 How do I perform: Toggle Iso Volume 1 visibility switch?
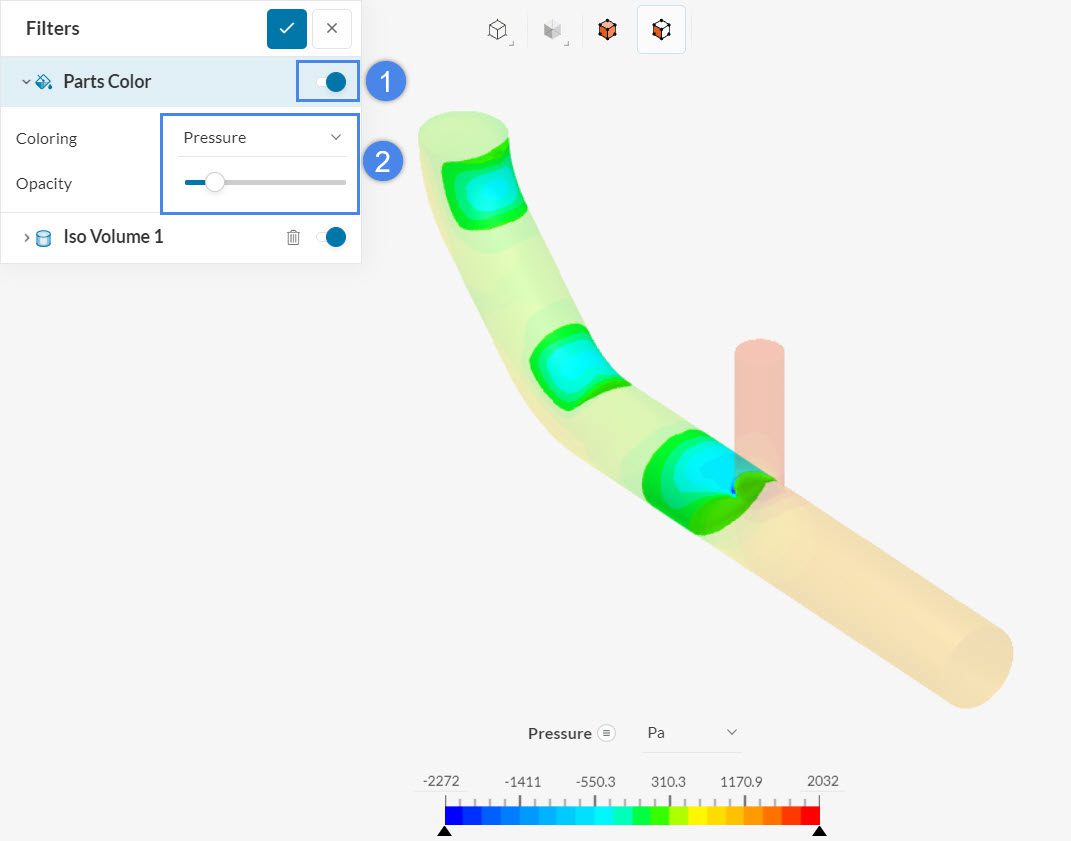coord(331,237)
